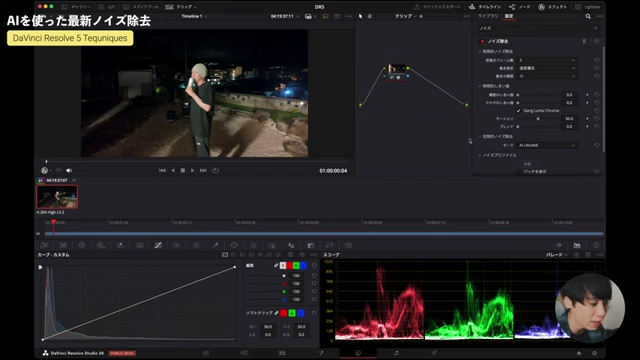Toggle the エフェクト panel in top bar
Viewport: 640px width, 360px height.
coord(553,7)
